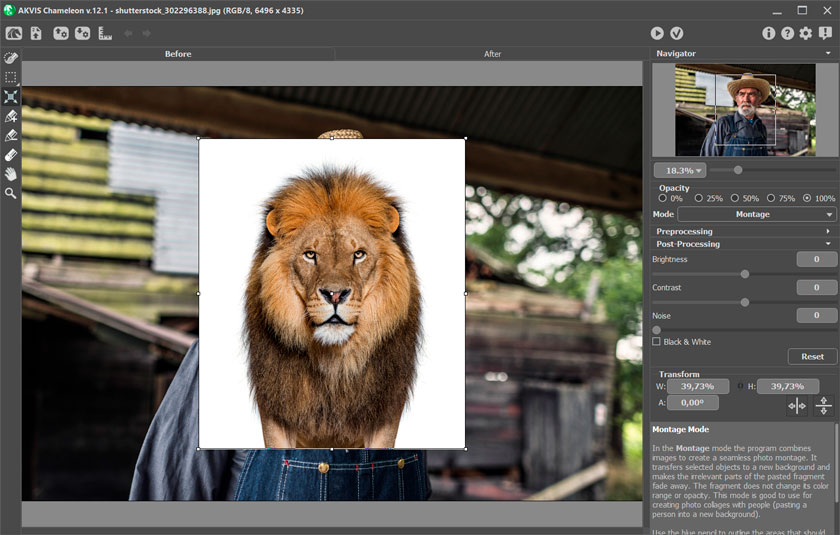840x535 pixels.
Task: Click the undo arrow
Action: 129,34
